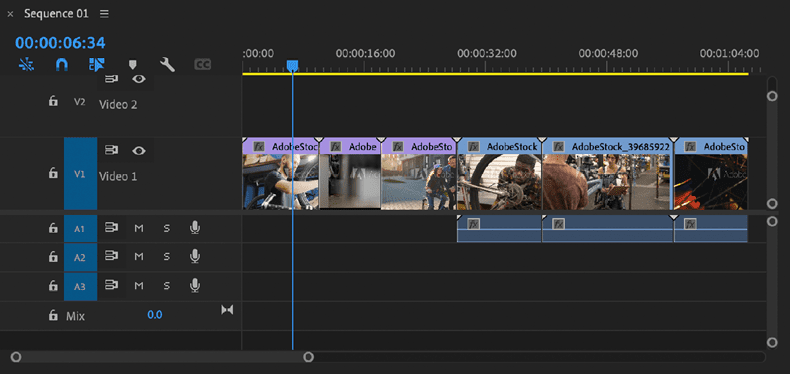Click fx badge on second A1 audio clip
The height and width of the screenshot is (374, 800).
[x=559, y=223]
